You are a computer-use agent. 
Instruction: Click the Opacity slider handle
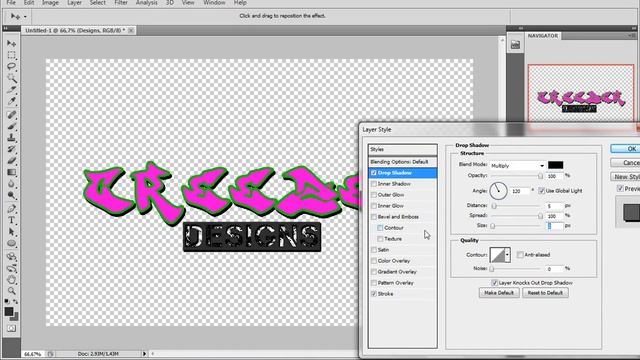click(540, 176)
